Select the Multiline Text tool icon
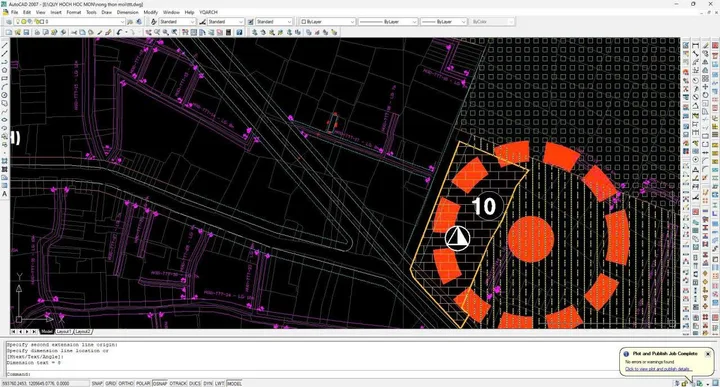Image resolution: width=720 pixels, height=387 pixels. point(5,194)
